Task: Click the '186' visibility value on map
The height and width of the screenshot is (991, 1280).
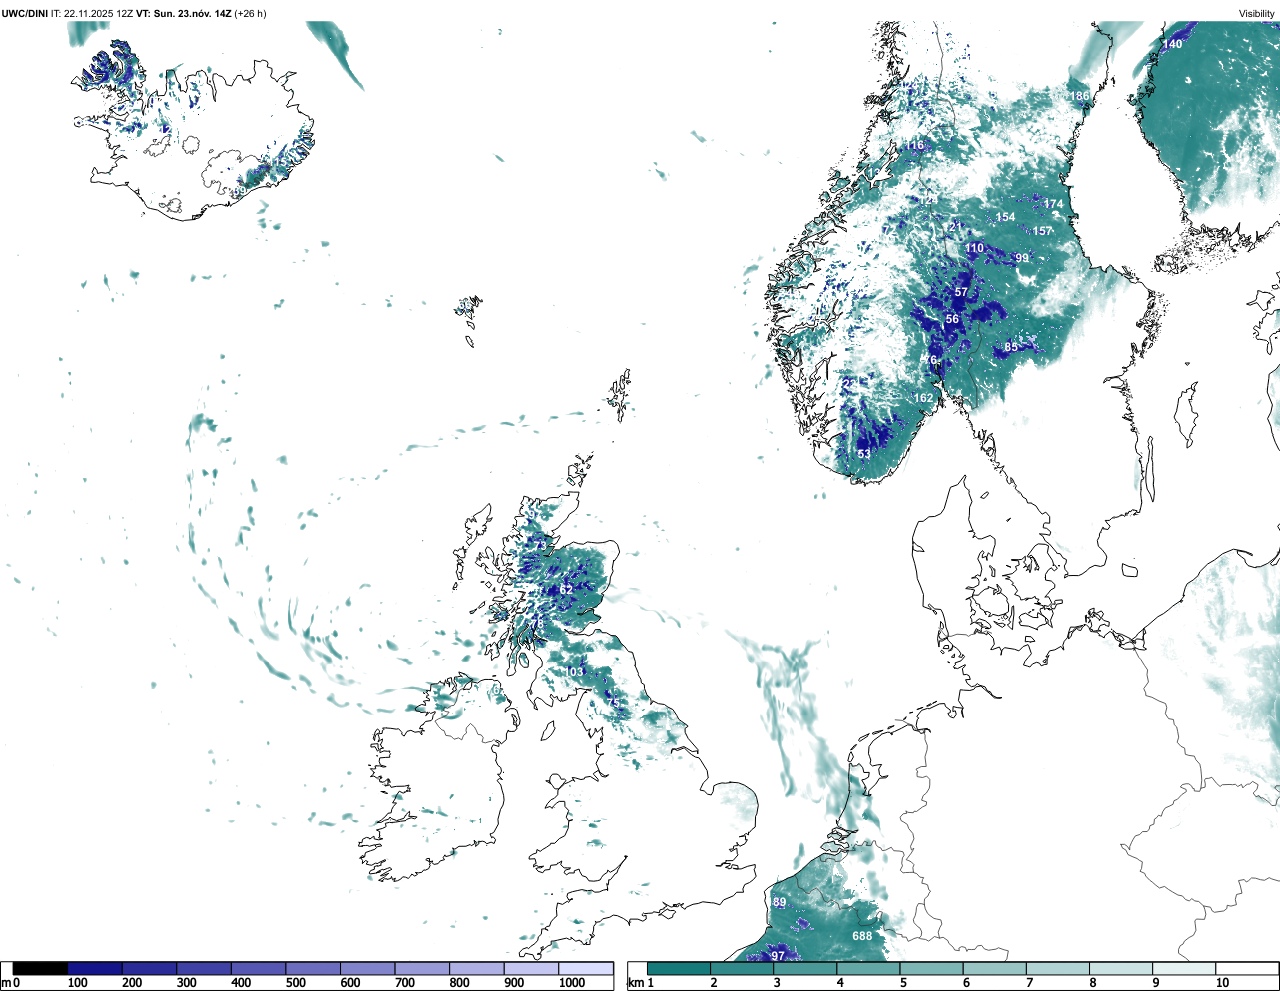Action: (x=1079, y=96)
